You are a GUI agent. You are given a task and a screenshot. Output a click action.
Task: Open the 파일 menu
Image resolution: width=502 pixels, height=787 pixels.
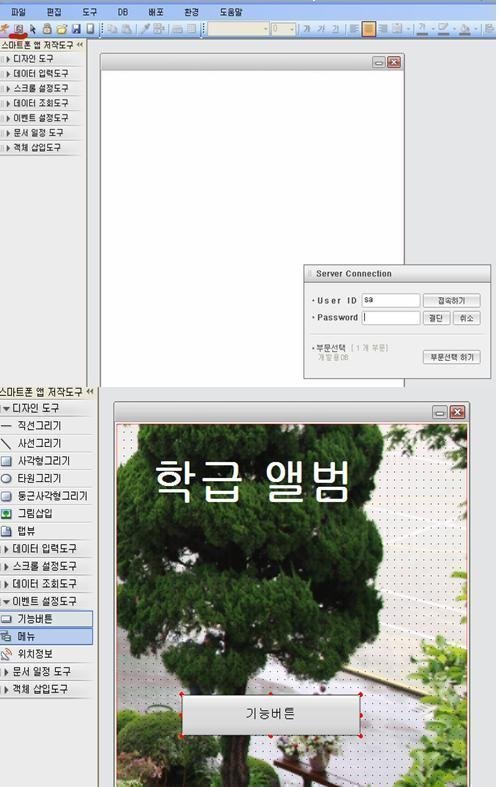[19, 11]
